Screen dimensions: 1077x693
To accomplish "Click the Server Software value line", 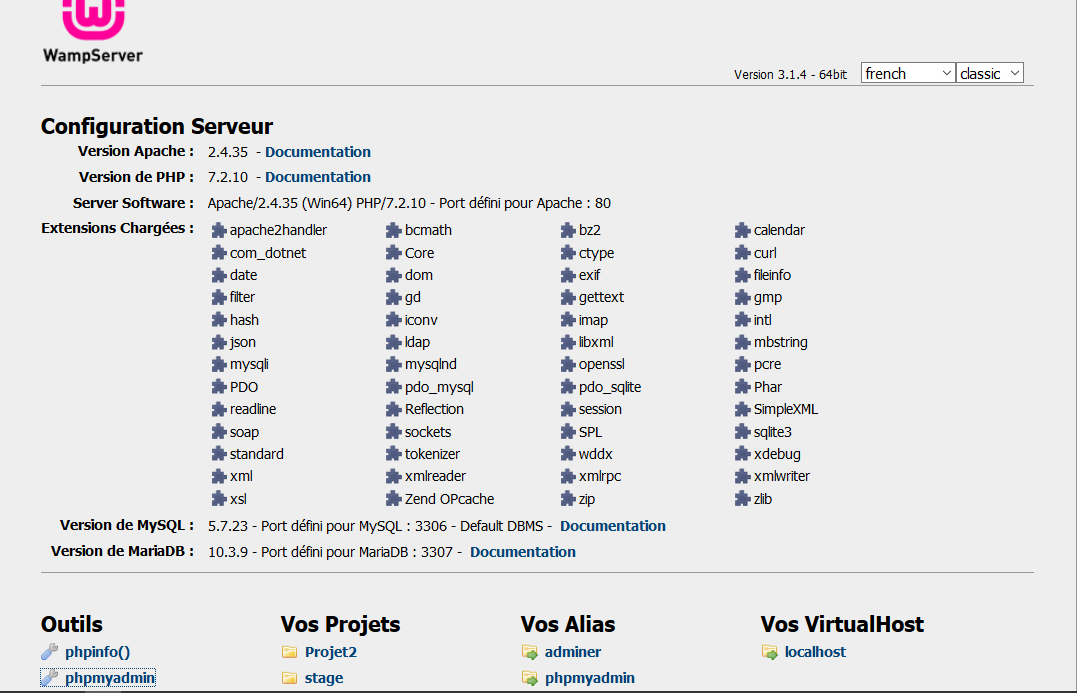I will pyautogui.click(x=409, y=203).
